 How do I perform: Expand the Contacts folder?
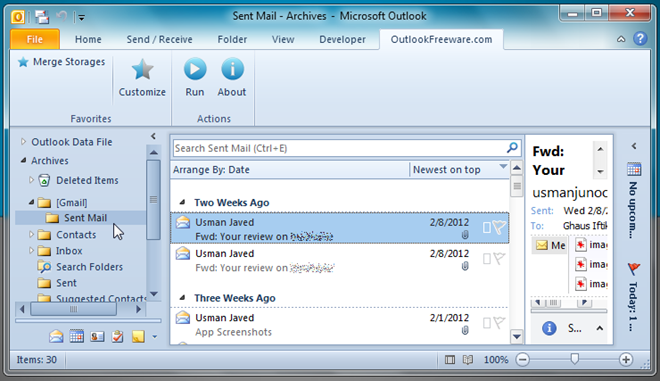click(x=31, y=234)
